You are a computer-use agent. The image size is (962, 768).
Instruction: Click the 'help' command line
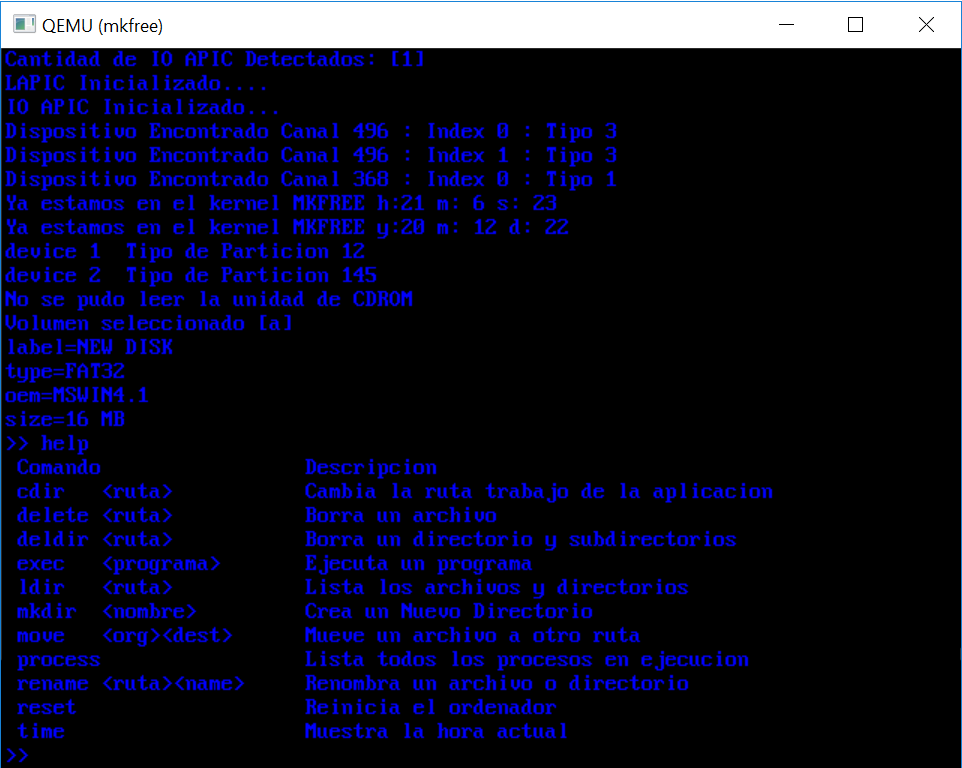[47, 443]
